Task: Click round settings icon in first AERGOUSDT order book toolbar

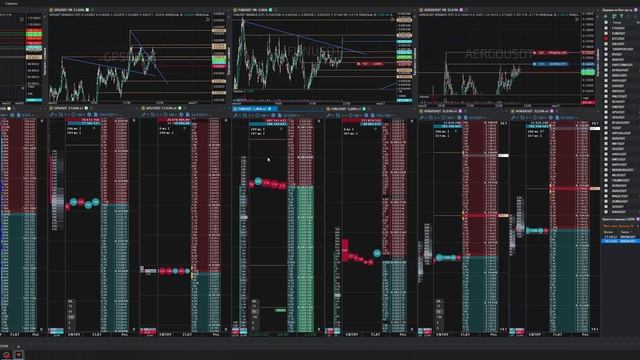Action: tap(459, 118)
